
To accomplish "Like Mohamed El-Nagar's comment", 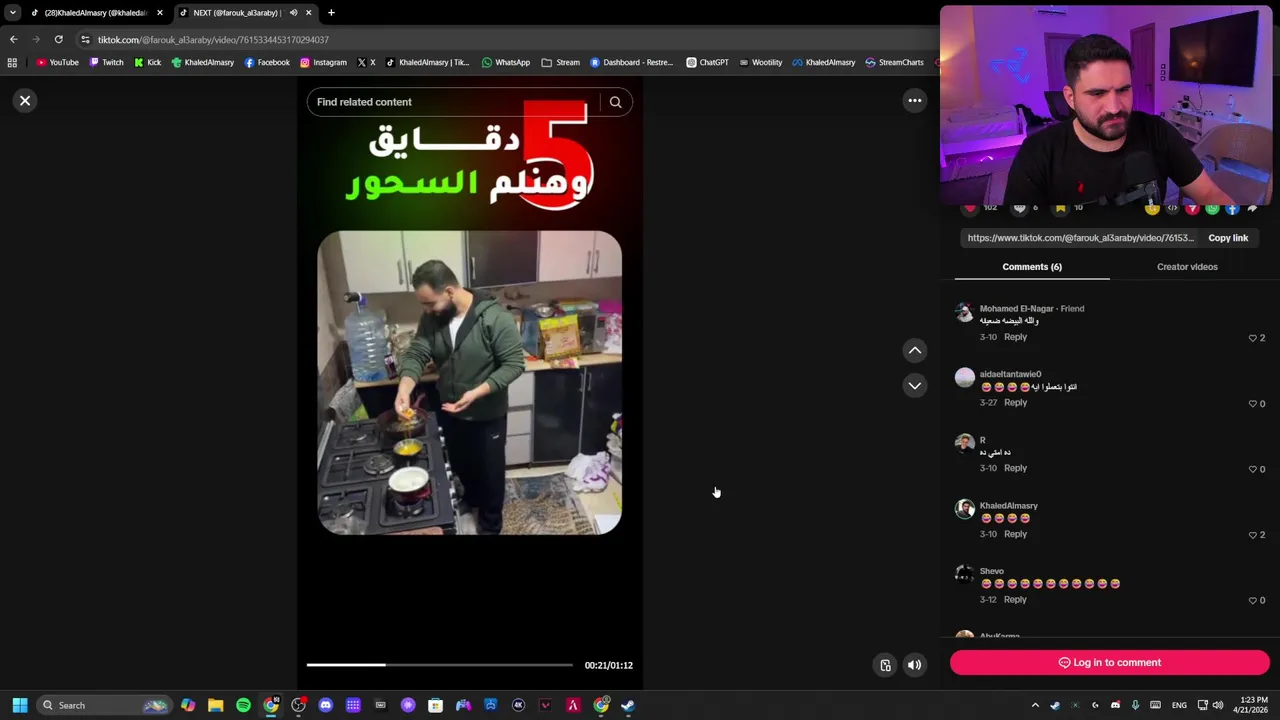I will point(1253,338).
